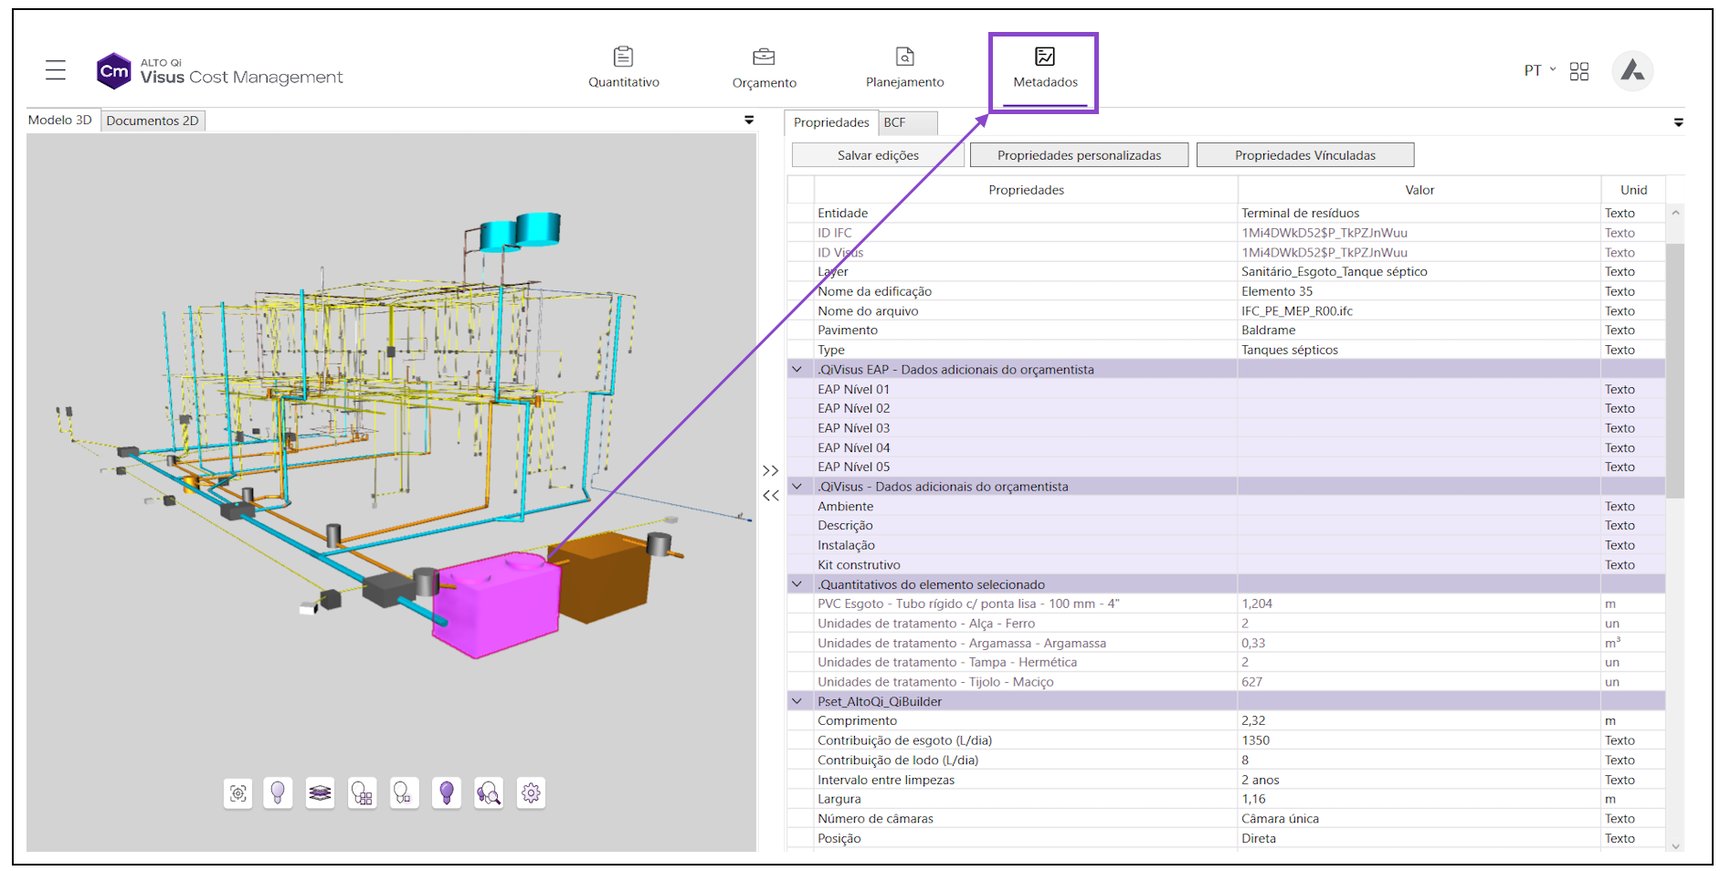This screenshot has width=1720, height=871.
Task: Collapse Quantitativos do elemento selecionado group
Action: point(797,585)
